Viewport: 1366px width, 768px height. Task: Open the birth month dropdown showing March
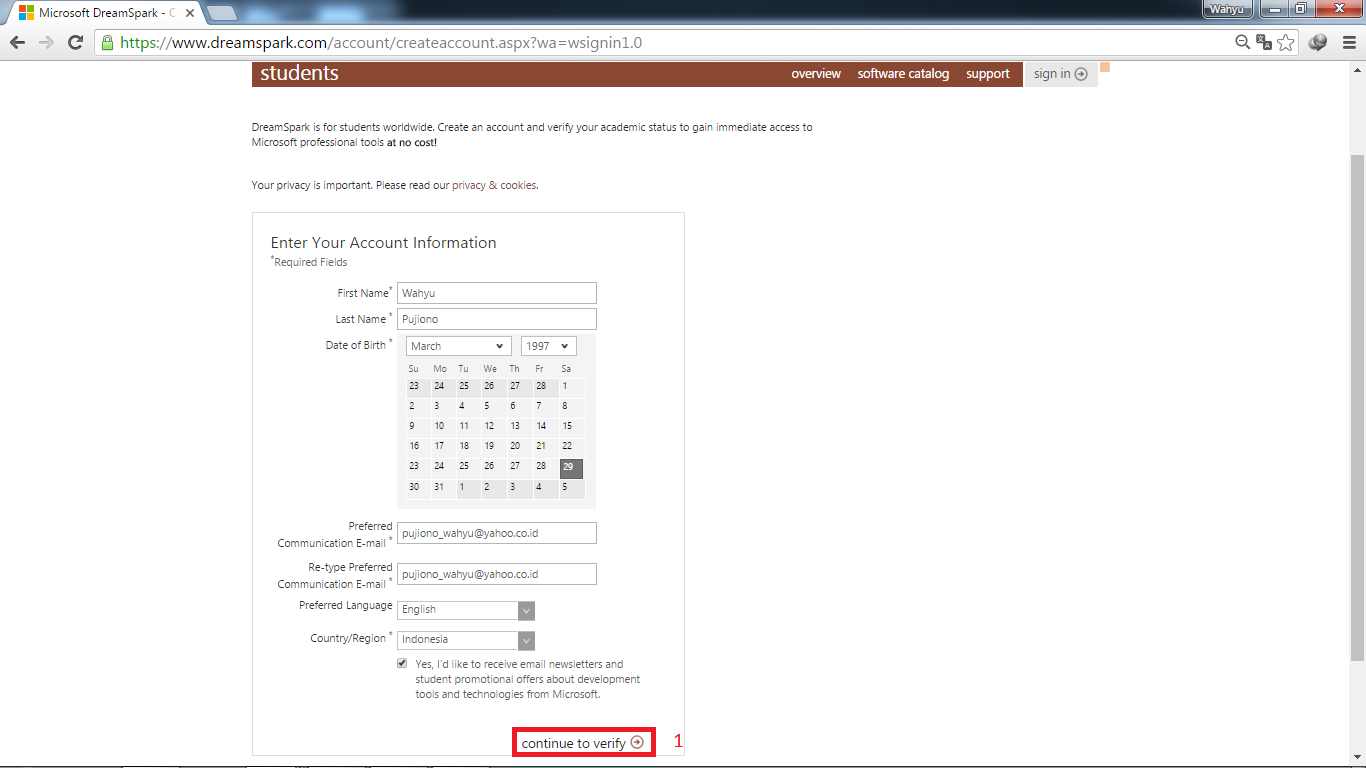(459, 346)
